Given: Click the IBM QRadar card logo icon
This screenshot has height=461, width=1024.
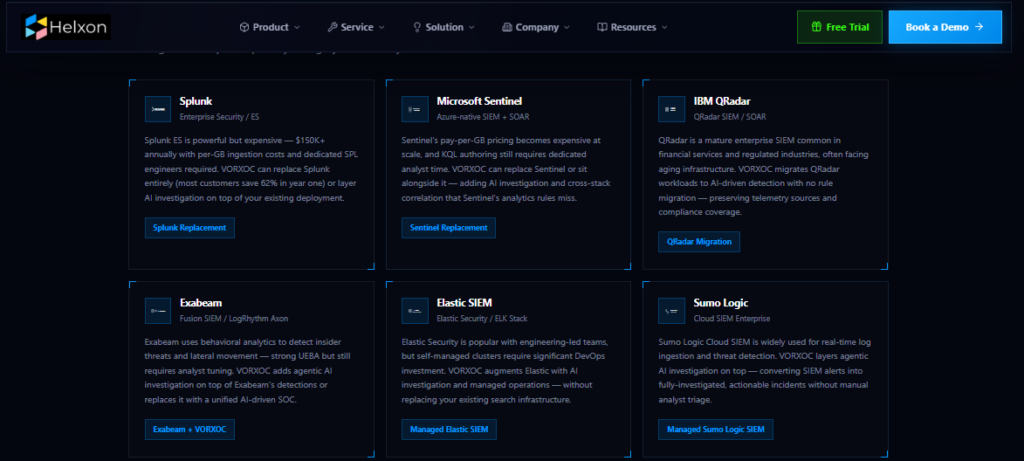Looking at the screenshot, I should coord(671,109).
